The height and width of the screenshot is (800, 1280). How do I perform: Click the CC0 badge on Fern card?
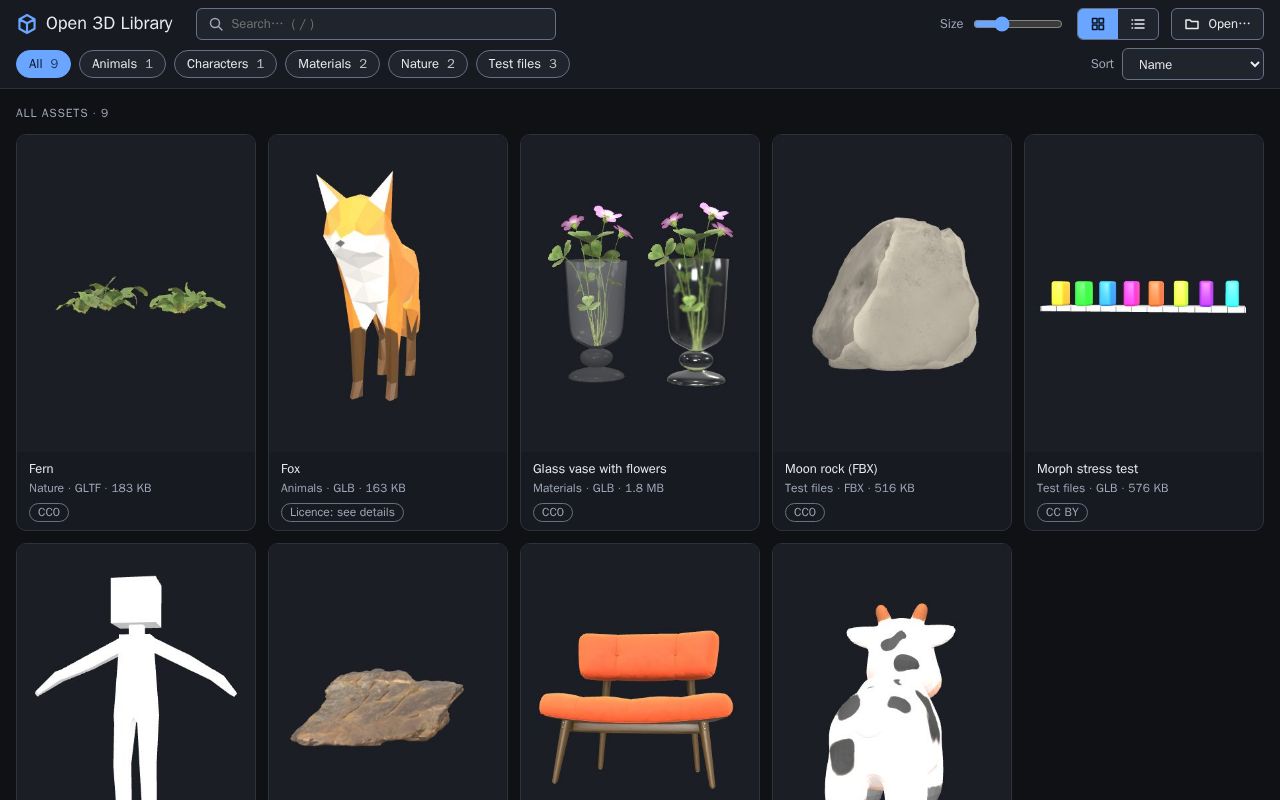point(49,512)
